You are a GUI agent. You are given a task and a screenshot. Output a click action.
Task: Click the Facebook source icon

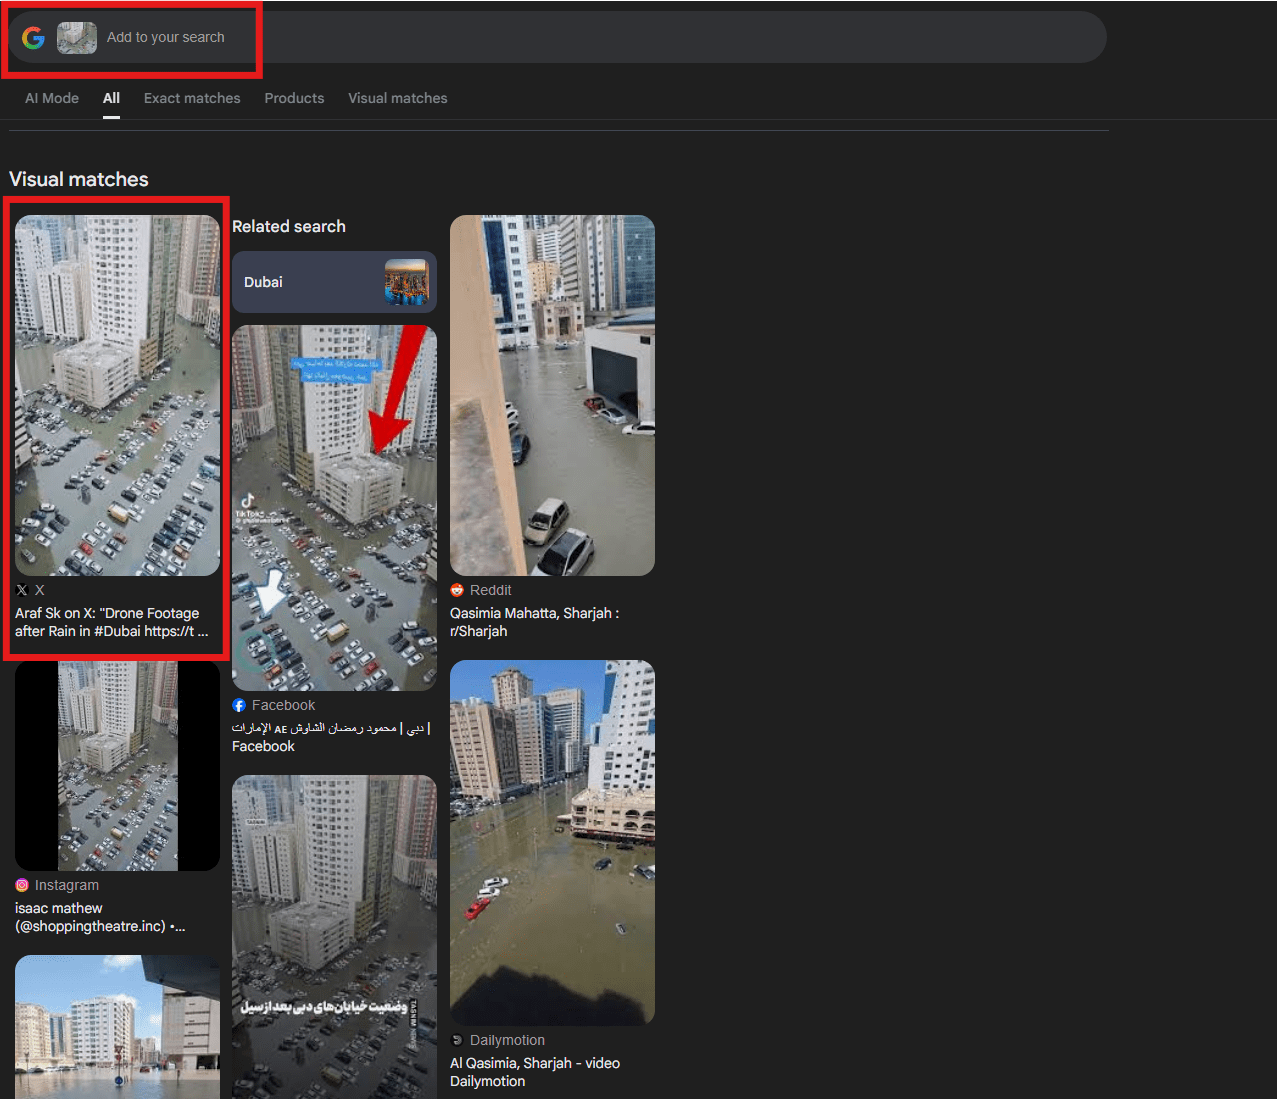click(239, 705)
